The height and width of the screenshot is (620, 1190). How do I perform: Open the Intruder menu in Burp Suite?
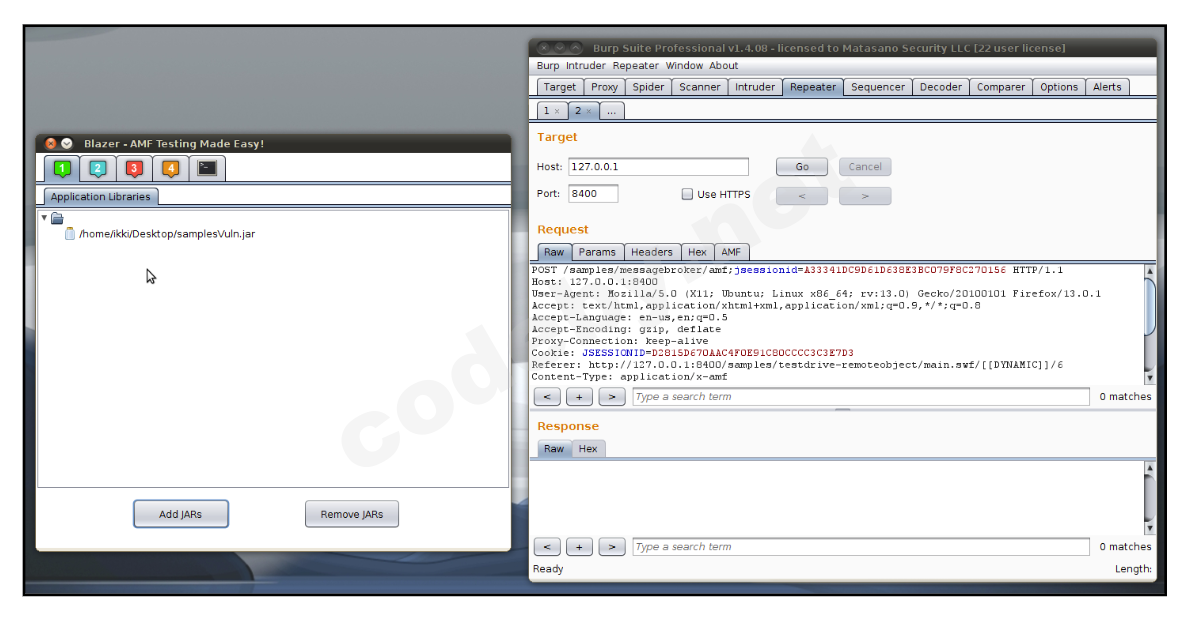(x=585, y=65)
